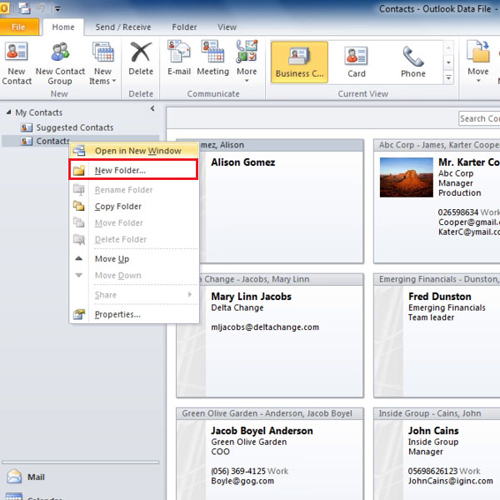Viewport: 500px width, 500px height.
Task: Click in the Search Contacts field
Action: 479,119
